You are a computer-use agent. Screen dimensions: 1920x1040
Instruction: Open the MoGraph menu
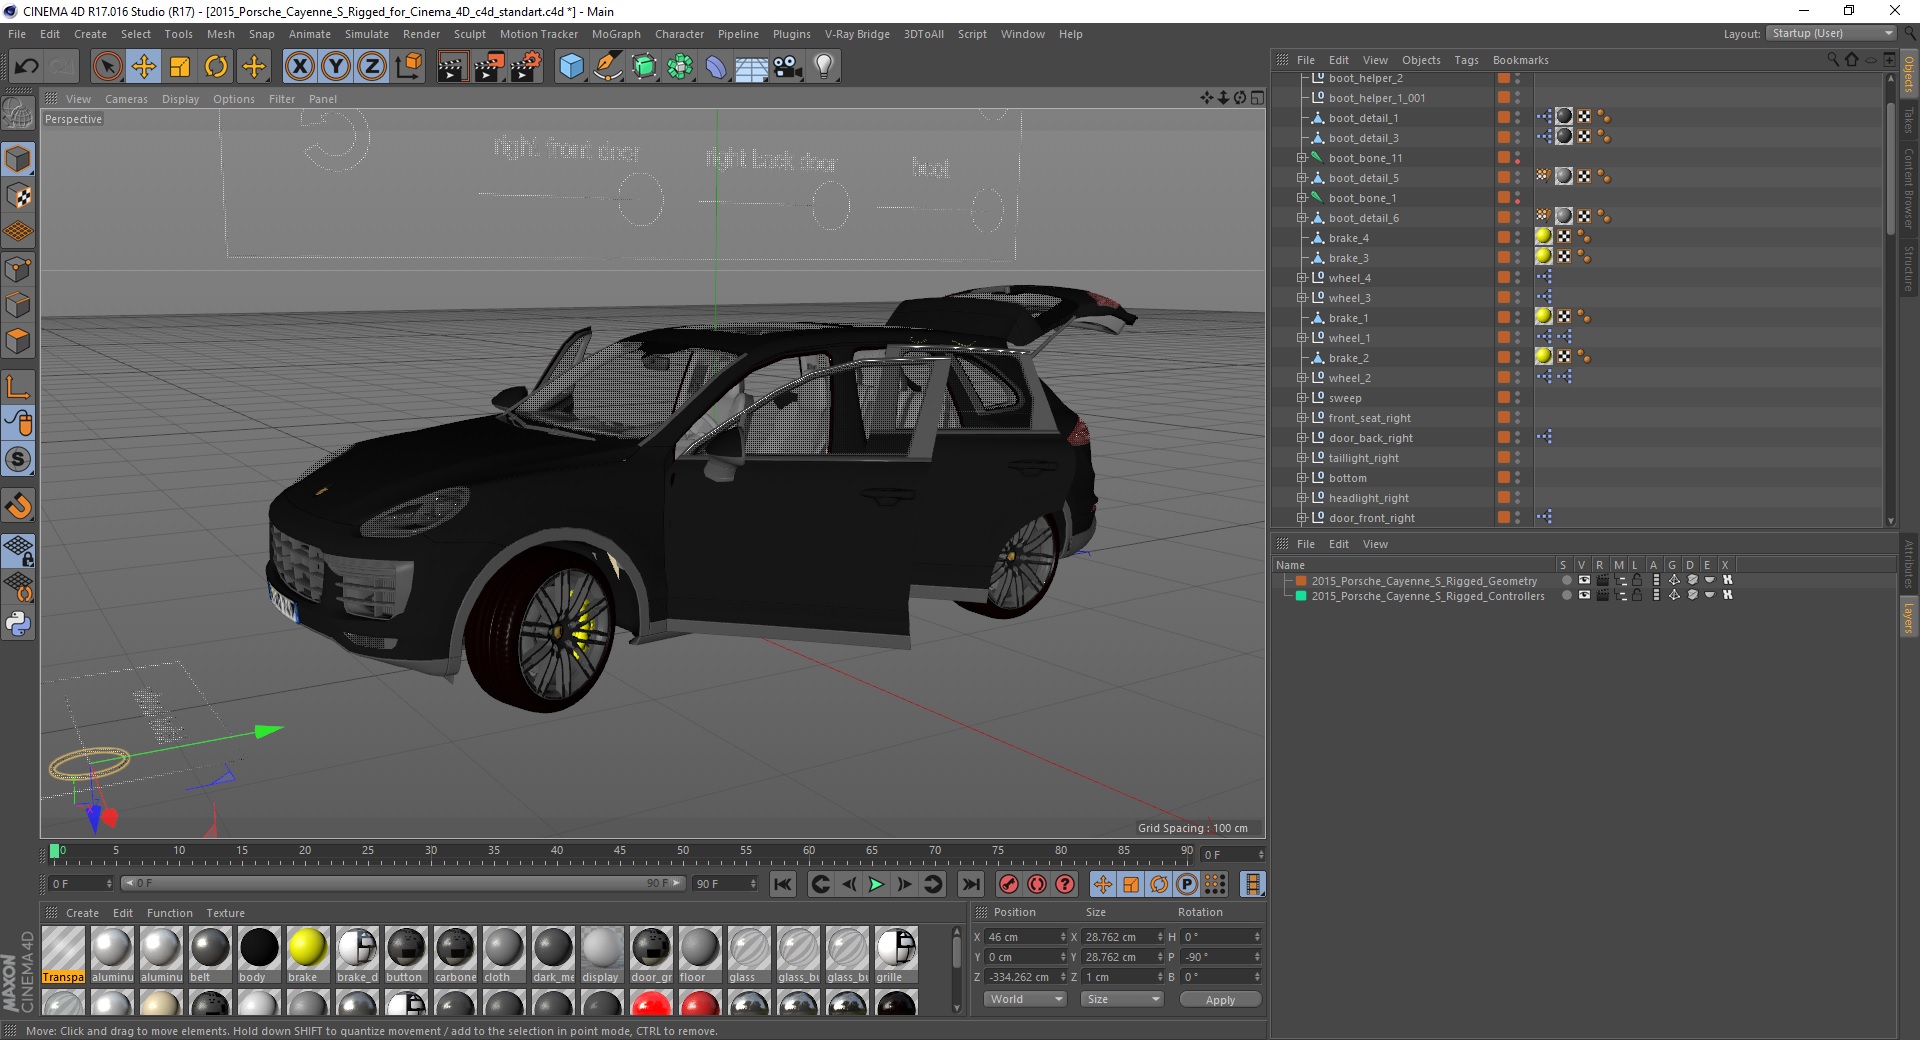(616, 34)
